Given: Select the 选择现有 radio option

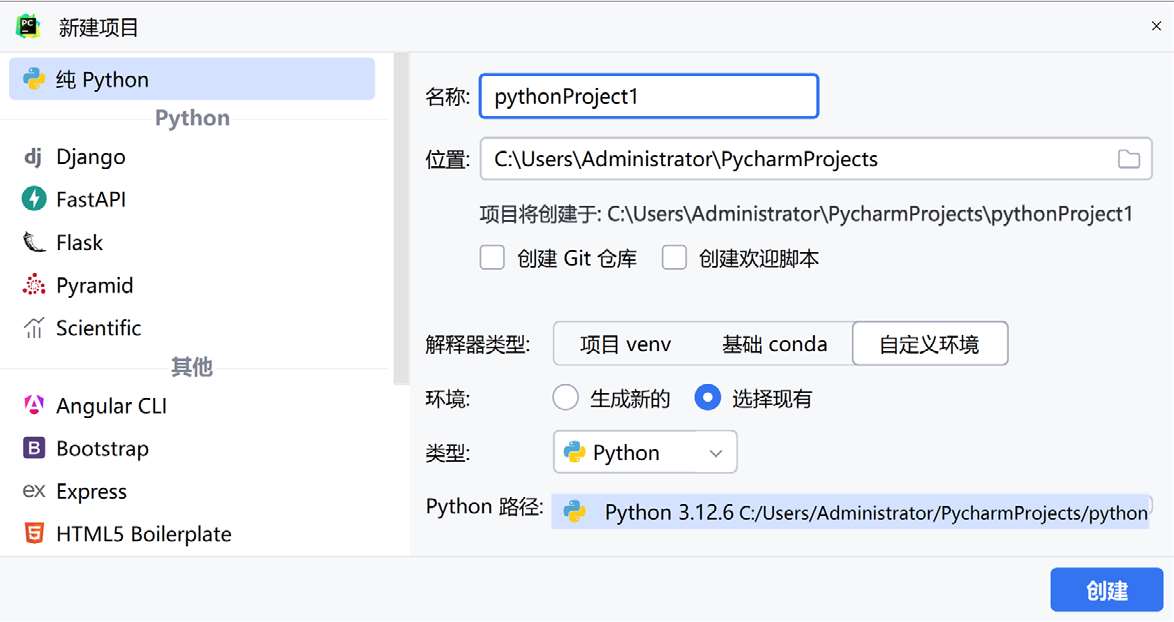Looking at the screenshot, I should [708, 398].
